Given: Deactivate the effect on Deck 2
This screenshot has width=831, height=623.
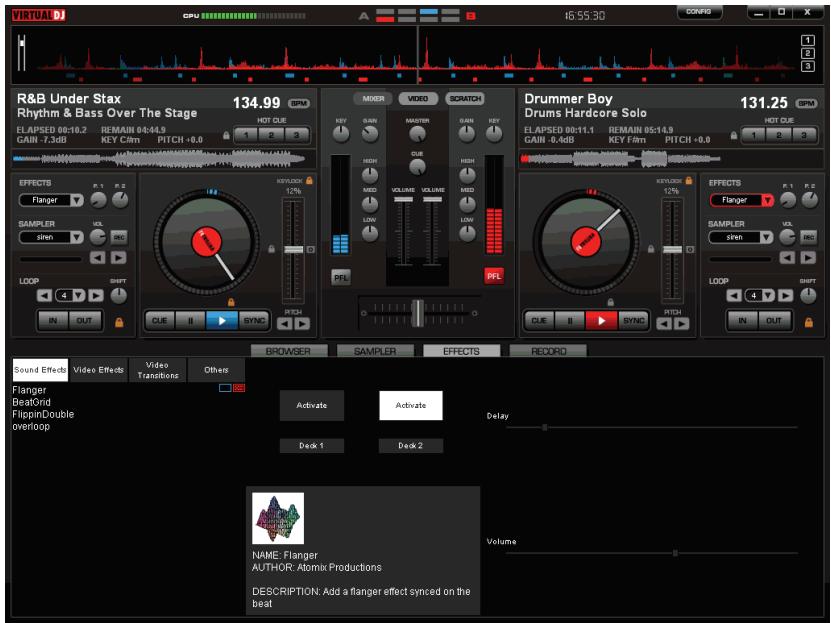Looking at the screenshot, I should 411,405.
